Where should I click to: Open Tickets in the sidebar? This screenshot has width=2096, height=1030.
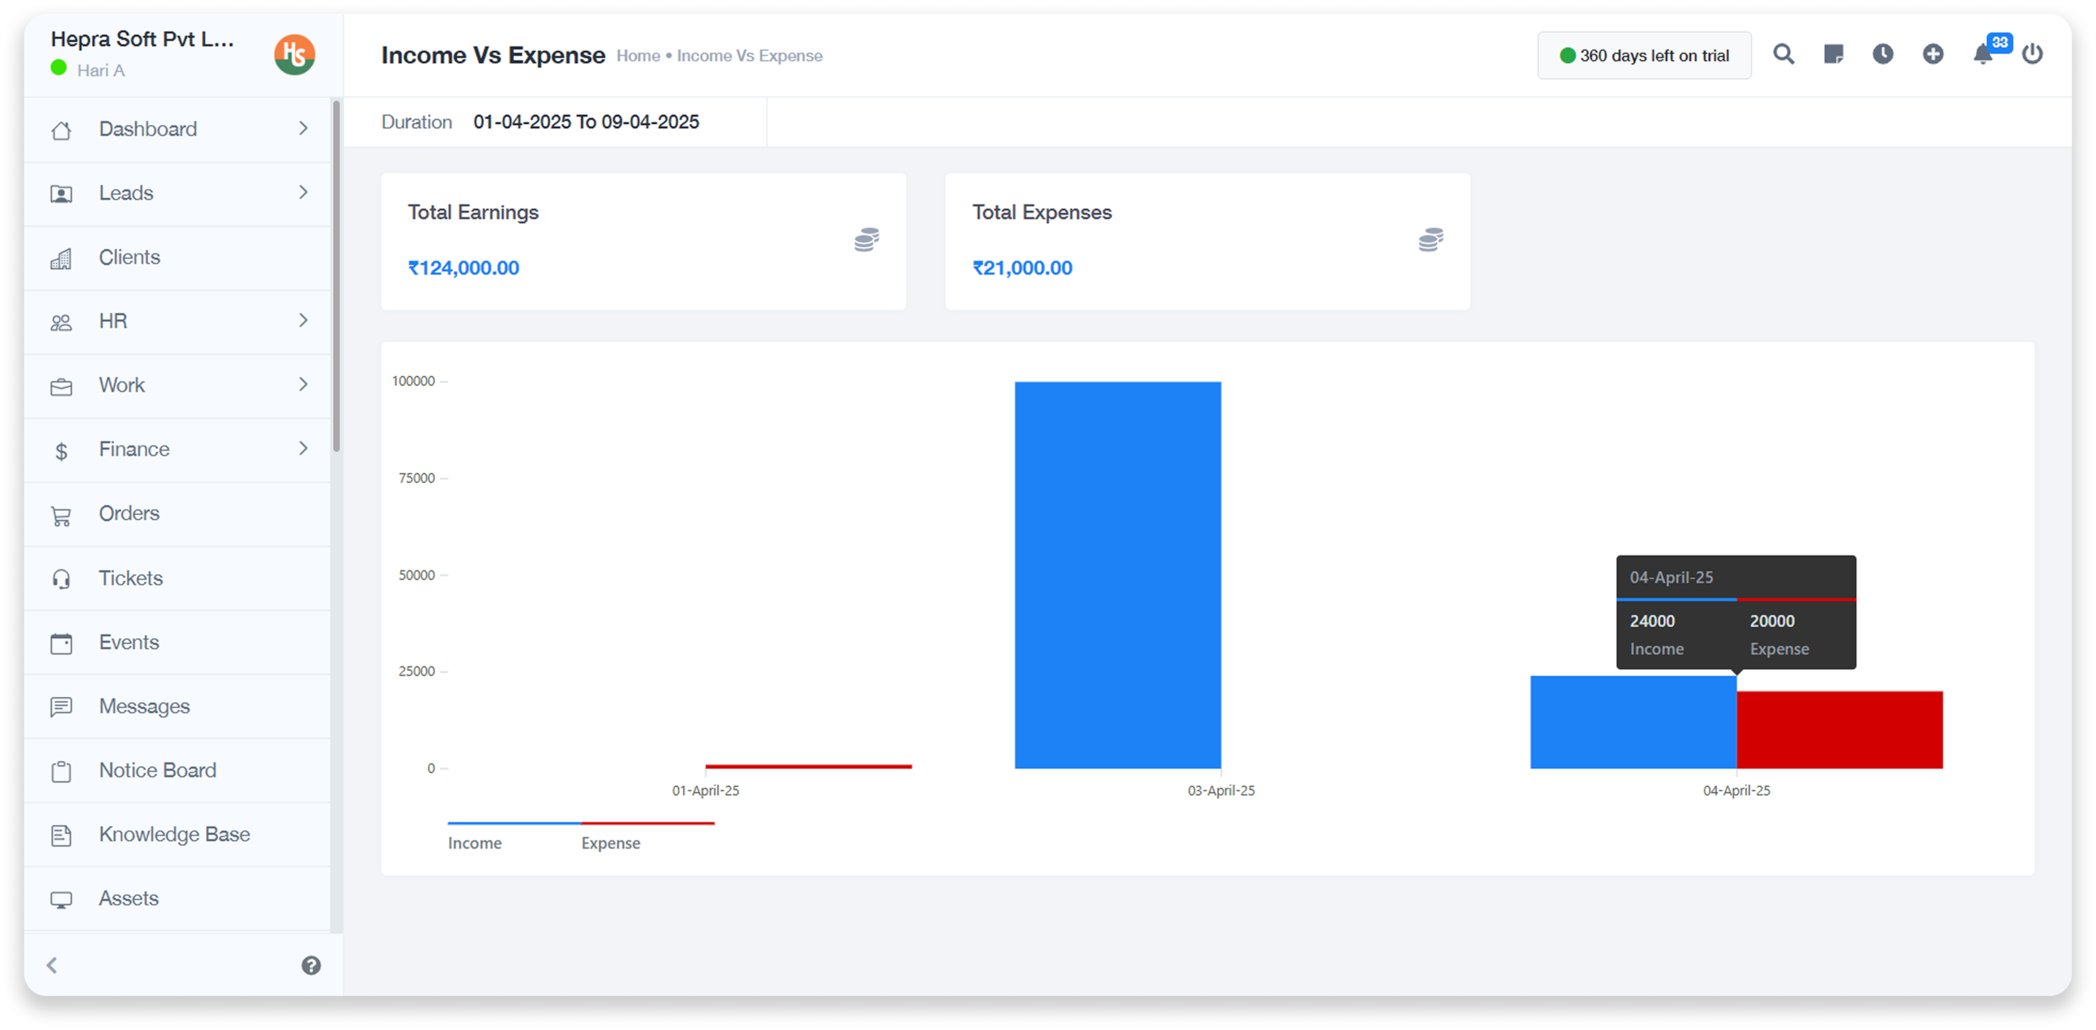[130, 578]
